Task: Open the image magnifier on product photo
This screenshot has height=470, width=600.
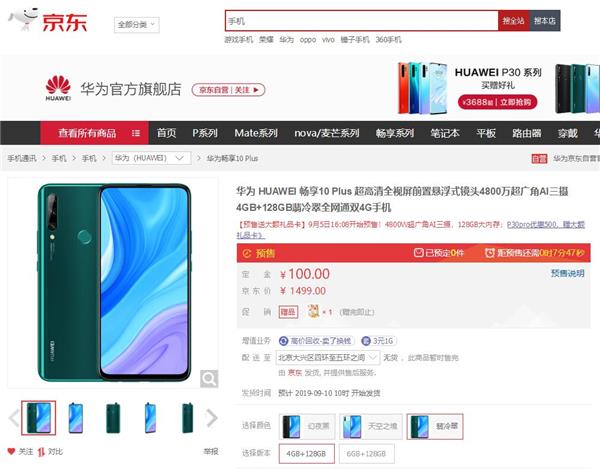Action: [209, 379]
